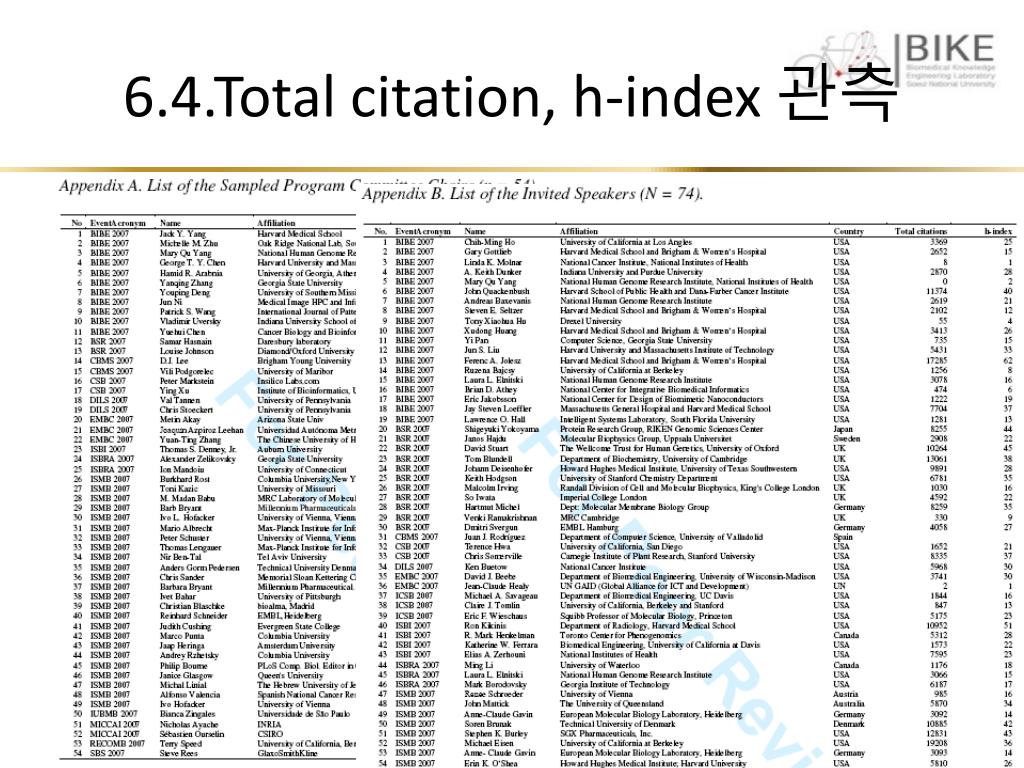The width and height of the screenshot is (1024, 768).
Task: Select the name 'Metin Akay'
Action: (x=179, y=420)
